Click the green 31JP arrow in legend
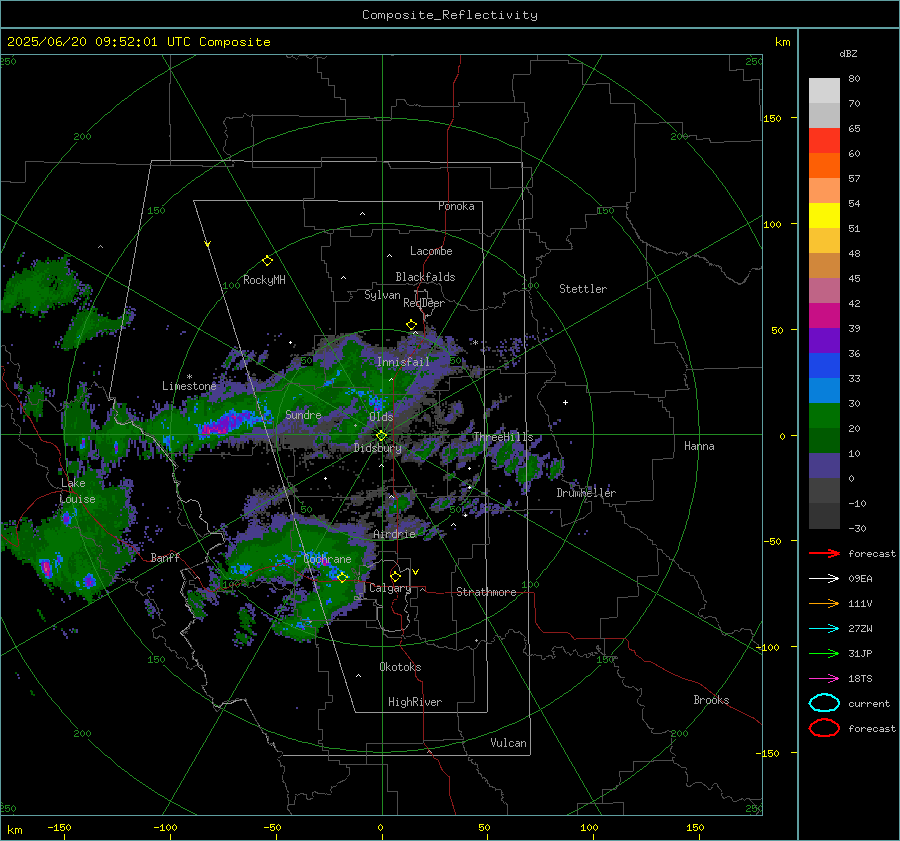The height and width of the screenshot is (841, 900). coord(824,653)
